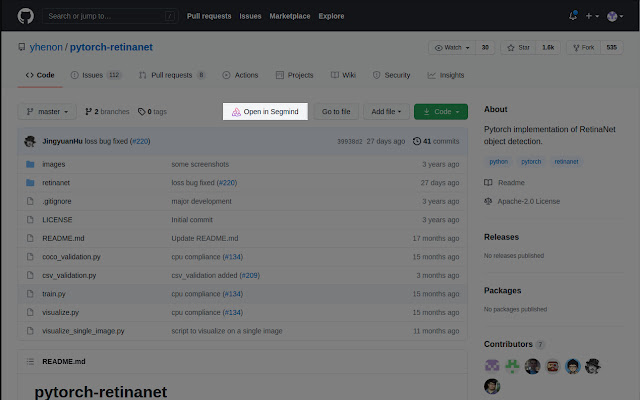
Task: Switch to the Wiki tab
Action: 343,75
